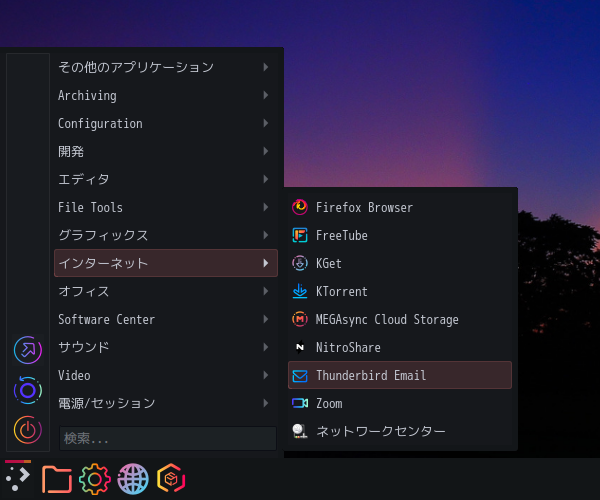Open the settings gear icon in taskbar
600x500 pixels.
[95, 479]
